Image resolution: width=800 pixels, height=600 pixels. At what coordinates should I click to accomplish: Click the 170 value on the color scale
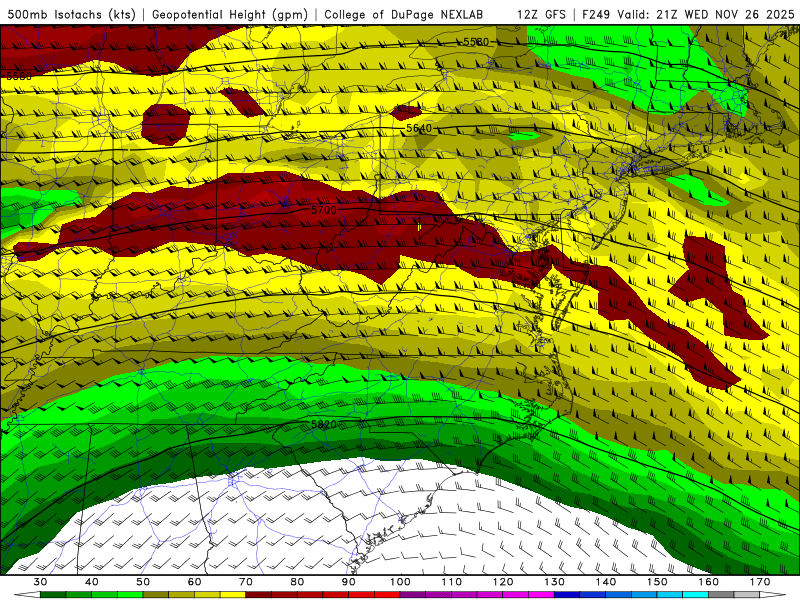pyautogui.click(x=760, y=582)
